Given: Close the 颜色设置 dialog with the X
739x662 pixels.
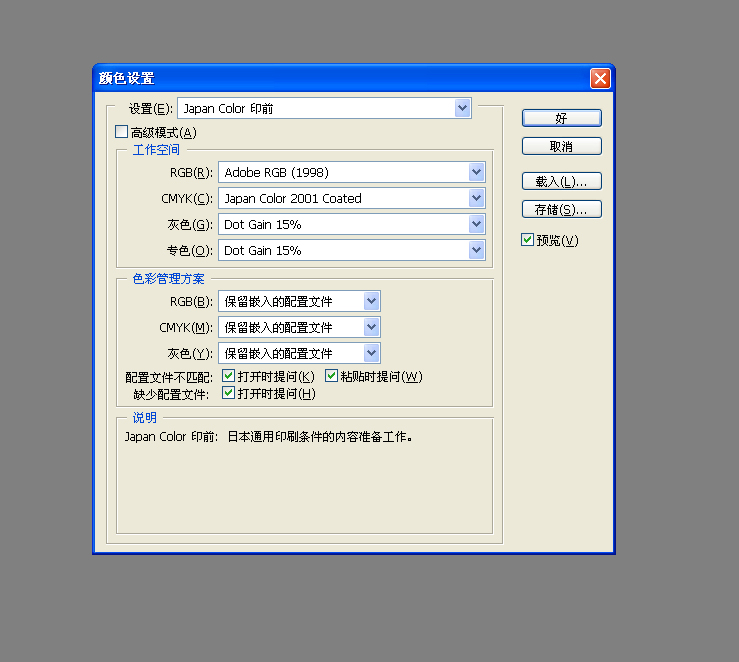Looking at the screenshot, I should [599, 79].
